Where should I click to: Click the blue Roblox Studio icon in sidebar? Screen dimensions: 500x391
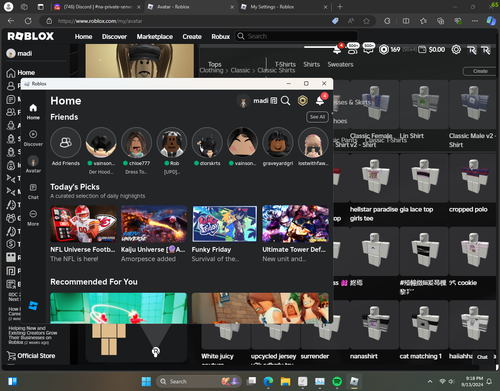click(x=33, y=305)
